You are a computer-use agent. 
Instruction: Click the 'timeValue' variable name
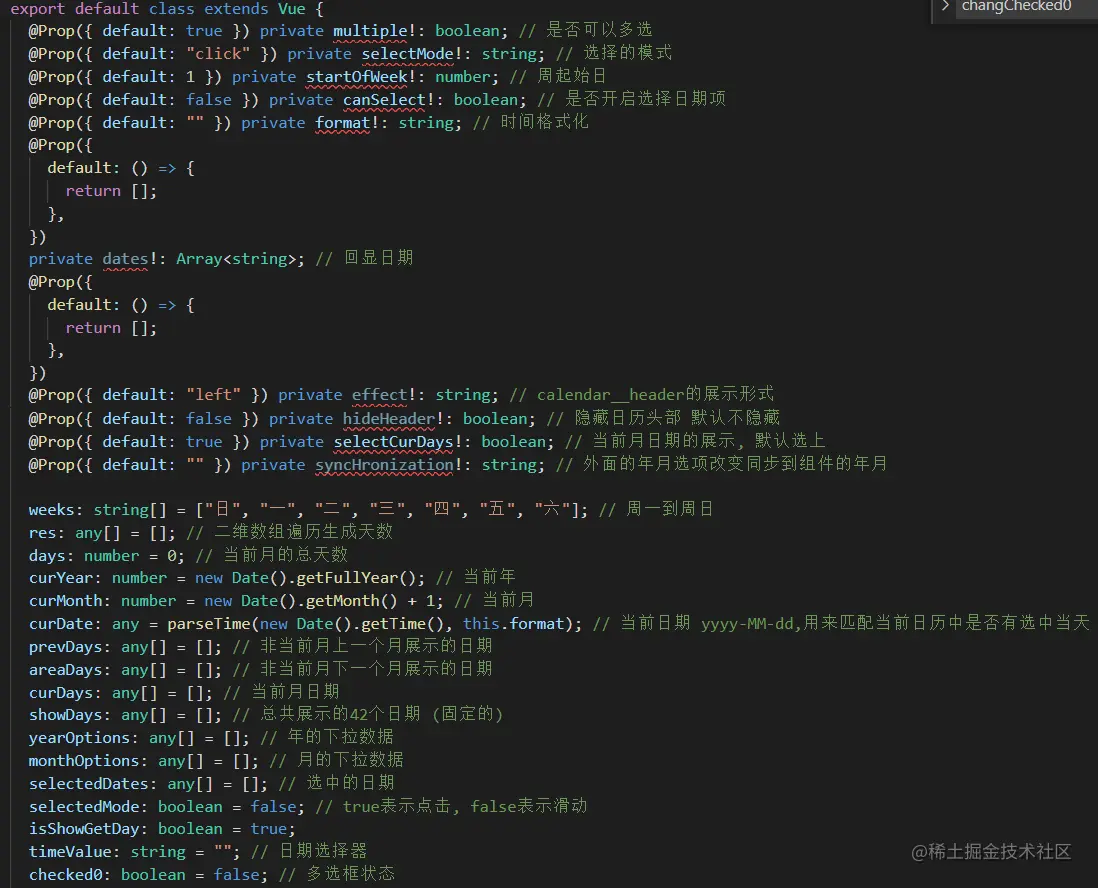(x=70, y=852)
